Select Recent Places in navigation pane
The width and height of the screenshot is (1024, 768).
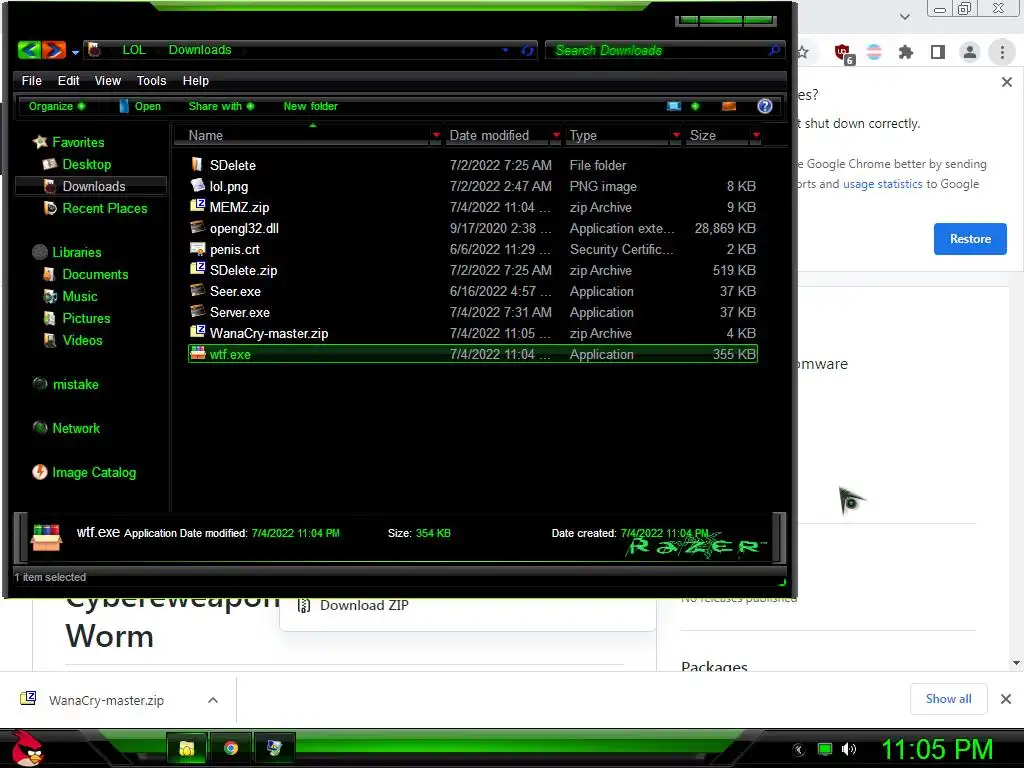tap(95, 208)
